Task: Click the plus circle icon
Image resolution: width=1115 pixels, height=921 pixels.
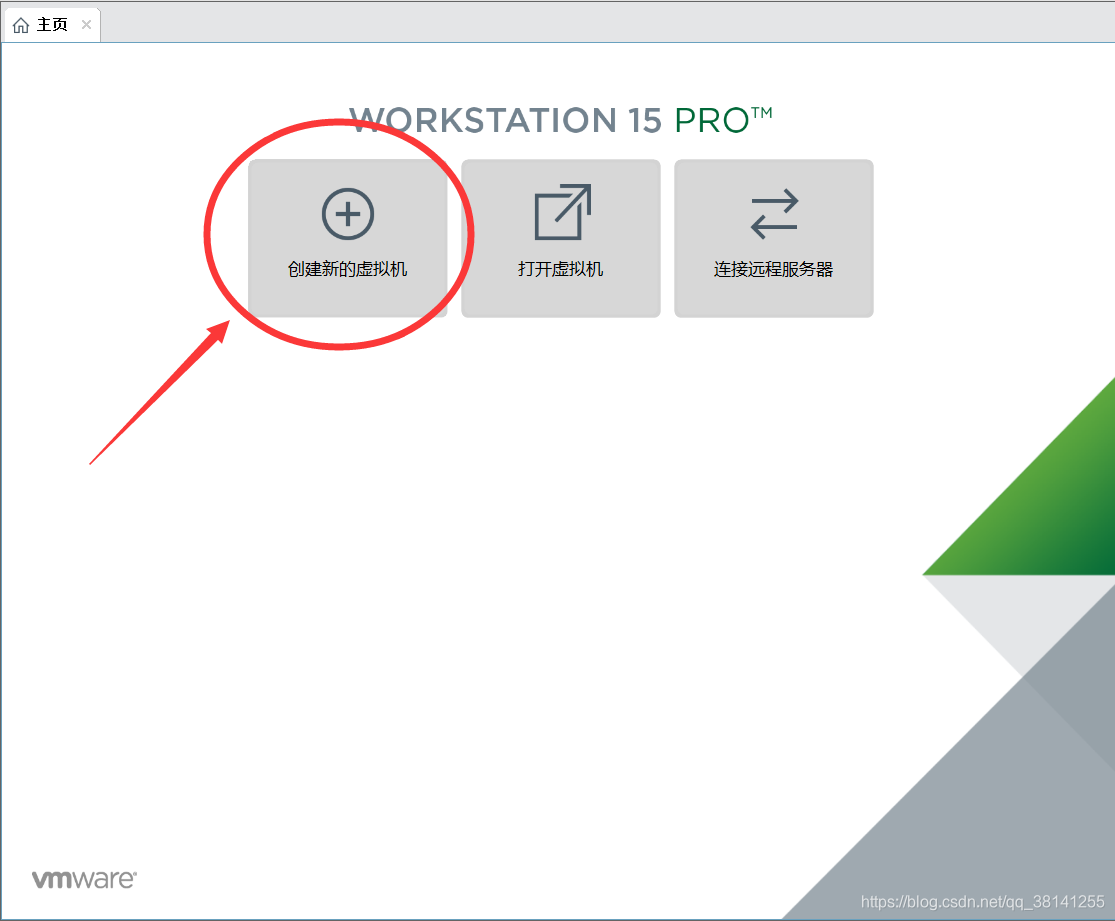Action: (348, 214)
